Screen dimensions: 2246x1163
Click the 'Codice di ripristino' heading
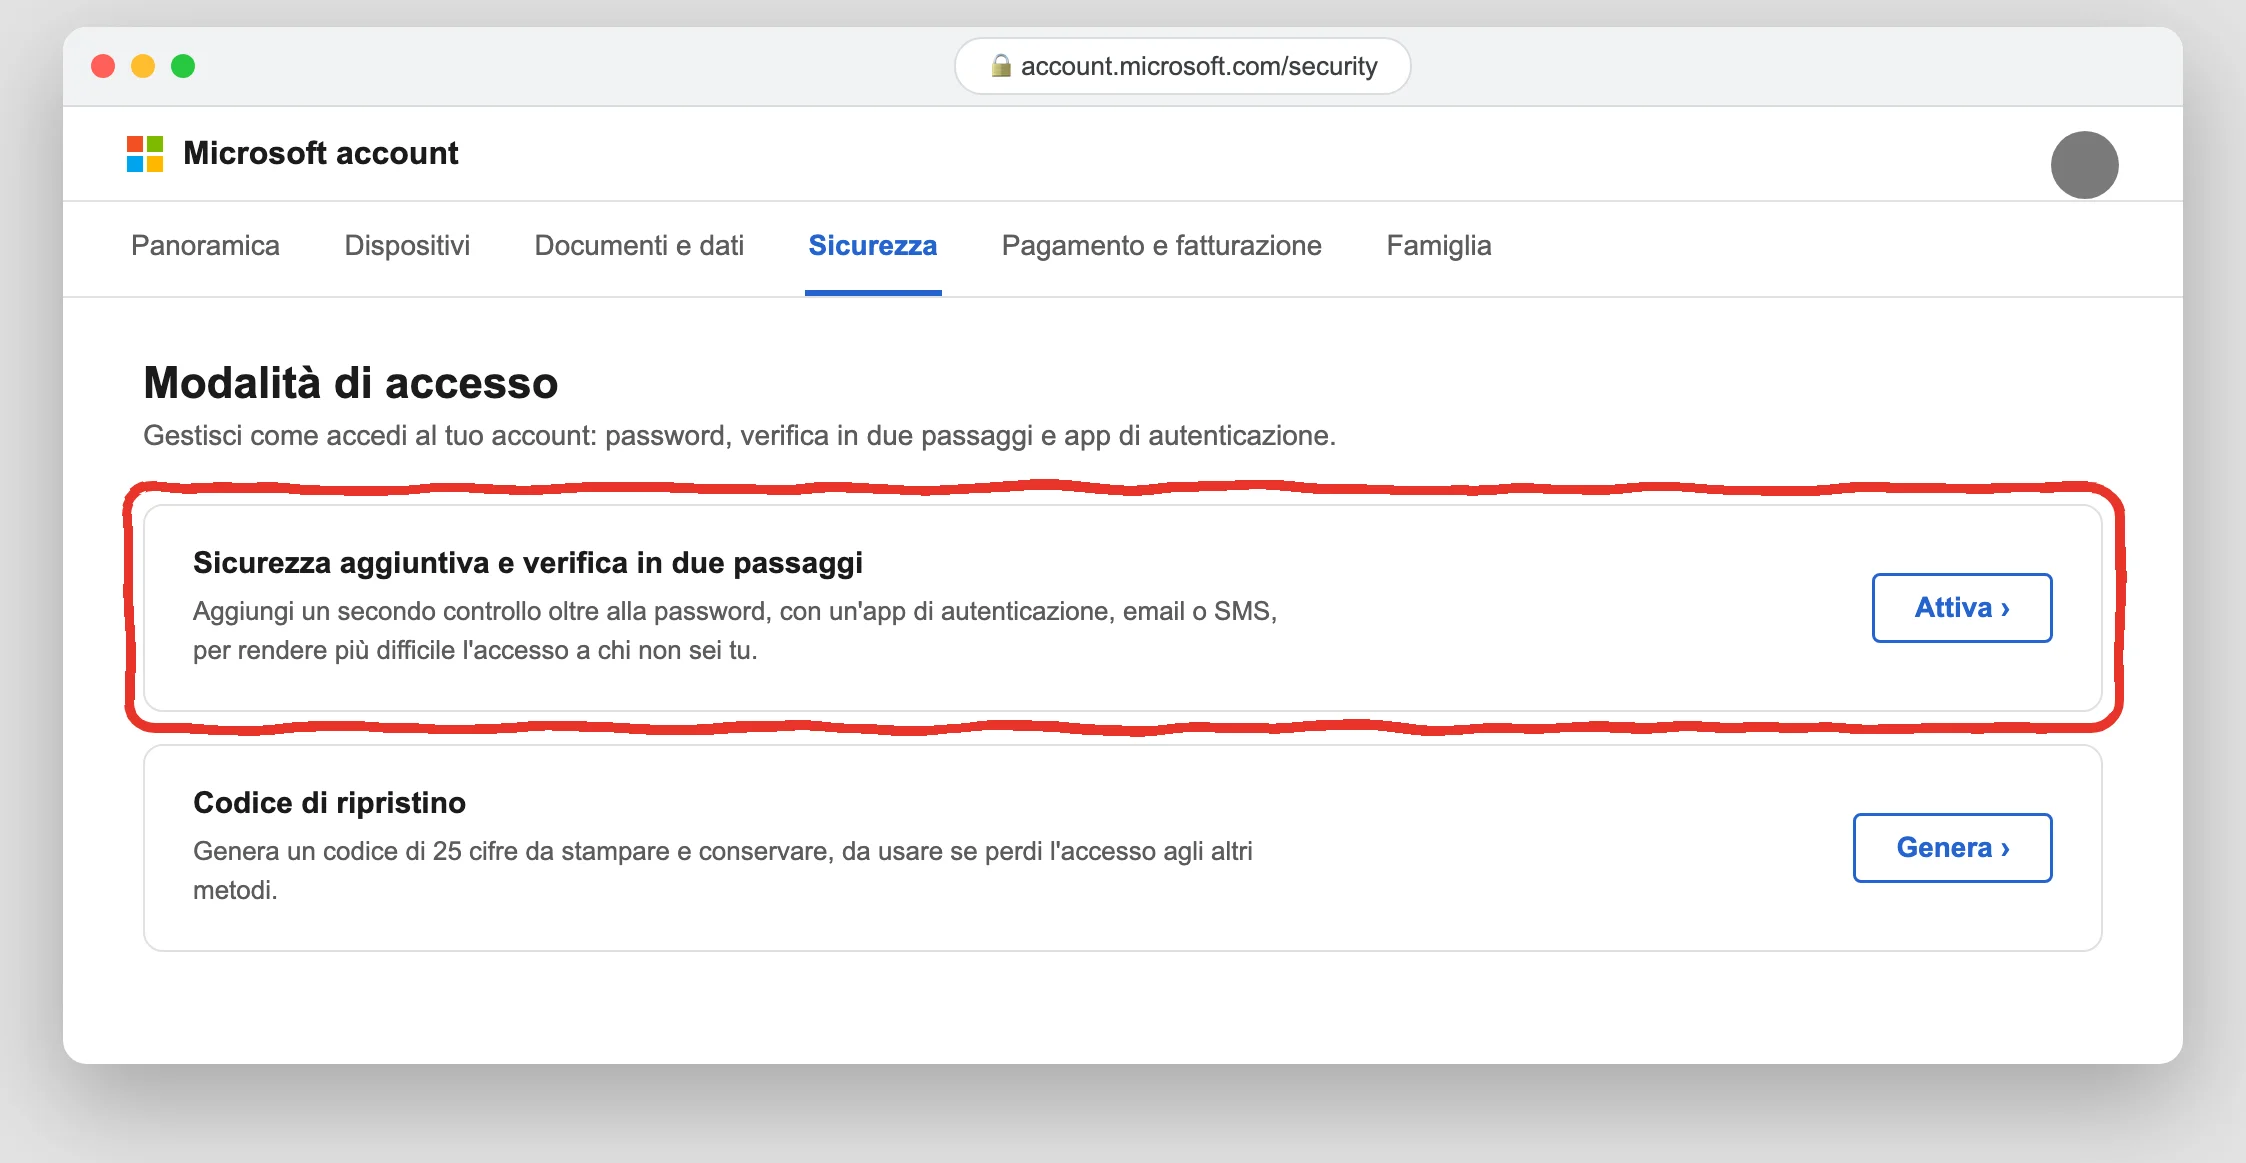coord(329,803)
